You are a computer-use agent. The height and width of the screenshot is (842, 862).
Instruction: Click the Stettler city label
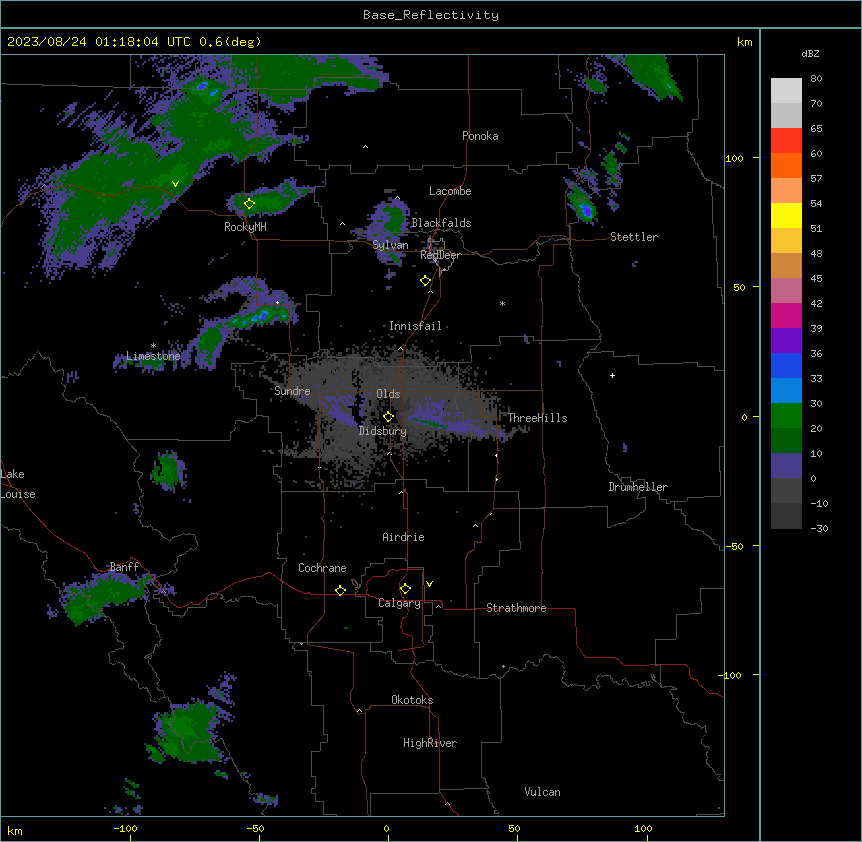click(x=634, y=237)
